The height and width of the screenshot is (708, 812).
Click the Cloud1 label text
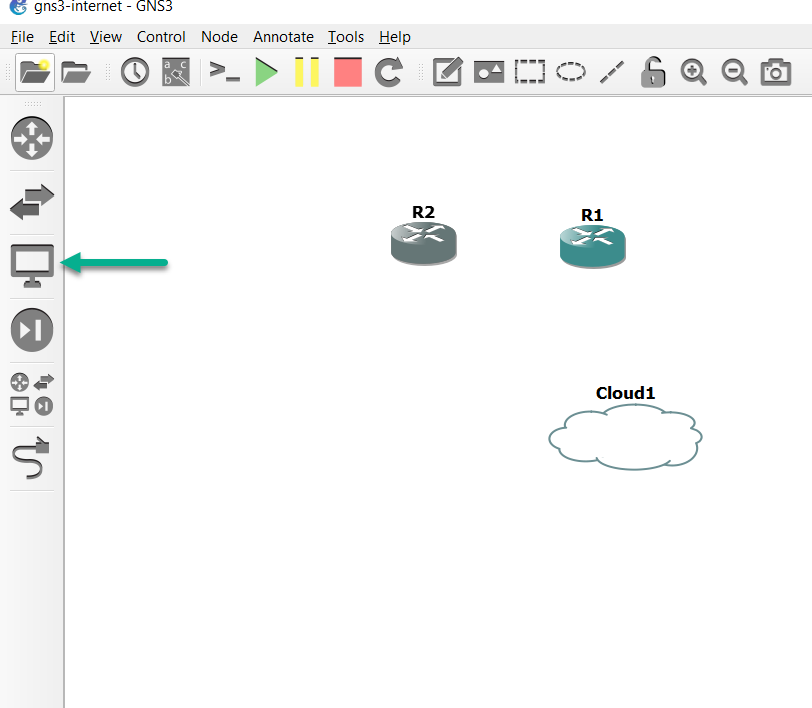[626, 393]
